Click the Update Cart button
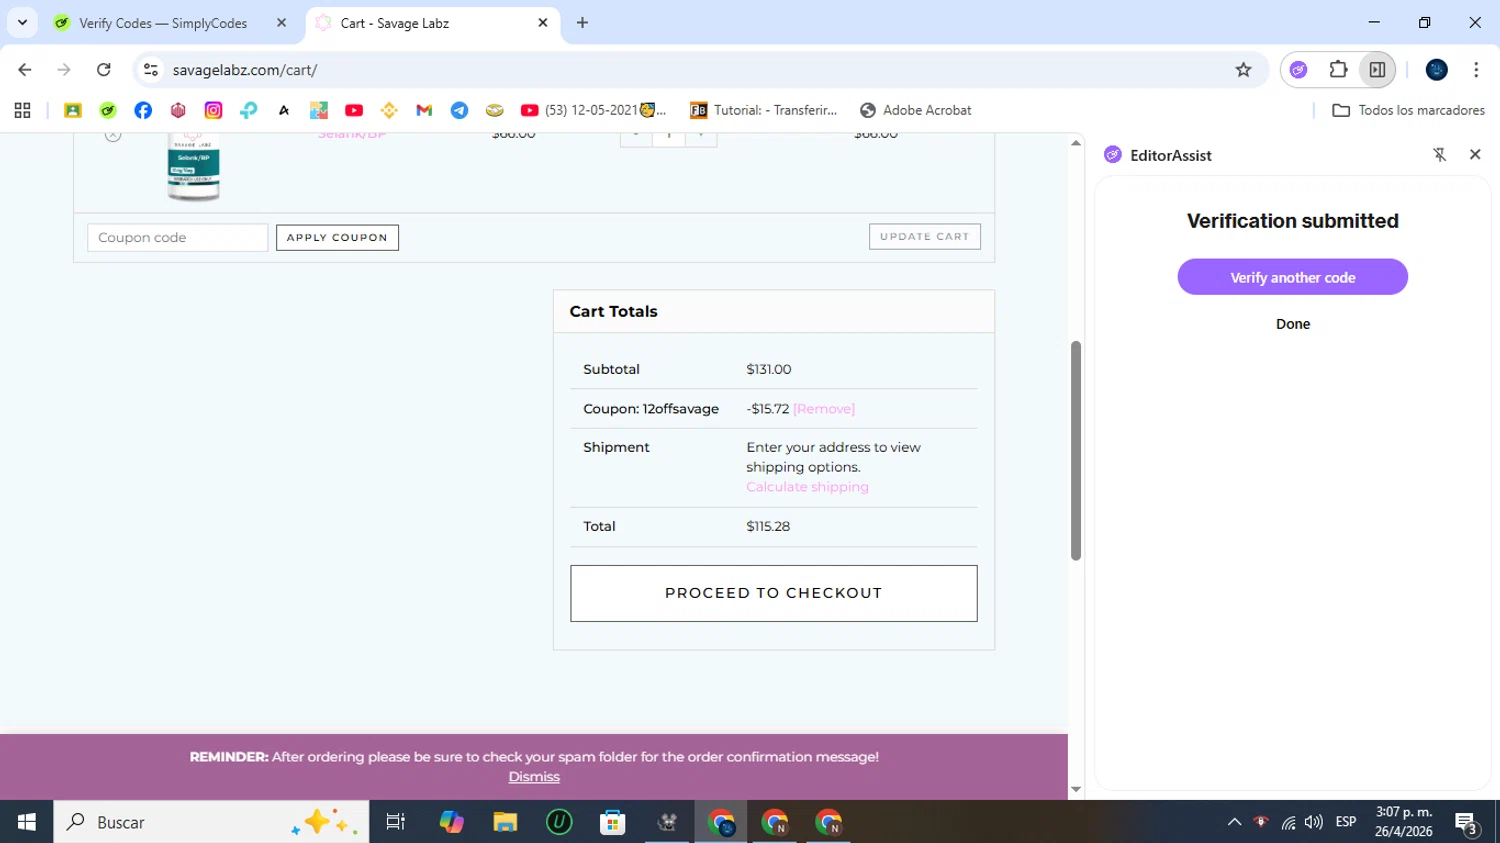The height and width of the screenshot is (843, 1500). point(925,236)
